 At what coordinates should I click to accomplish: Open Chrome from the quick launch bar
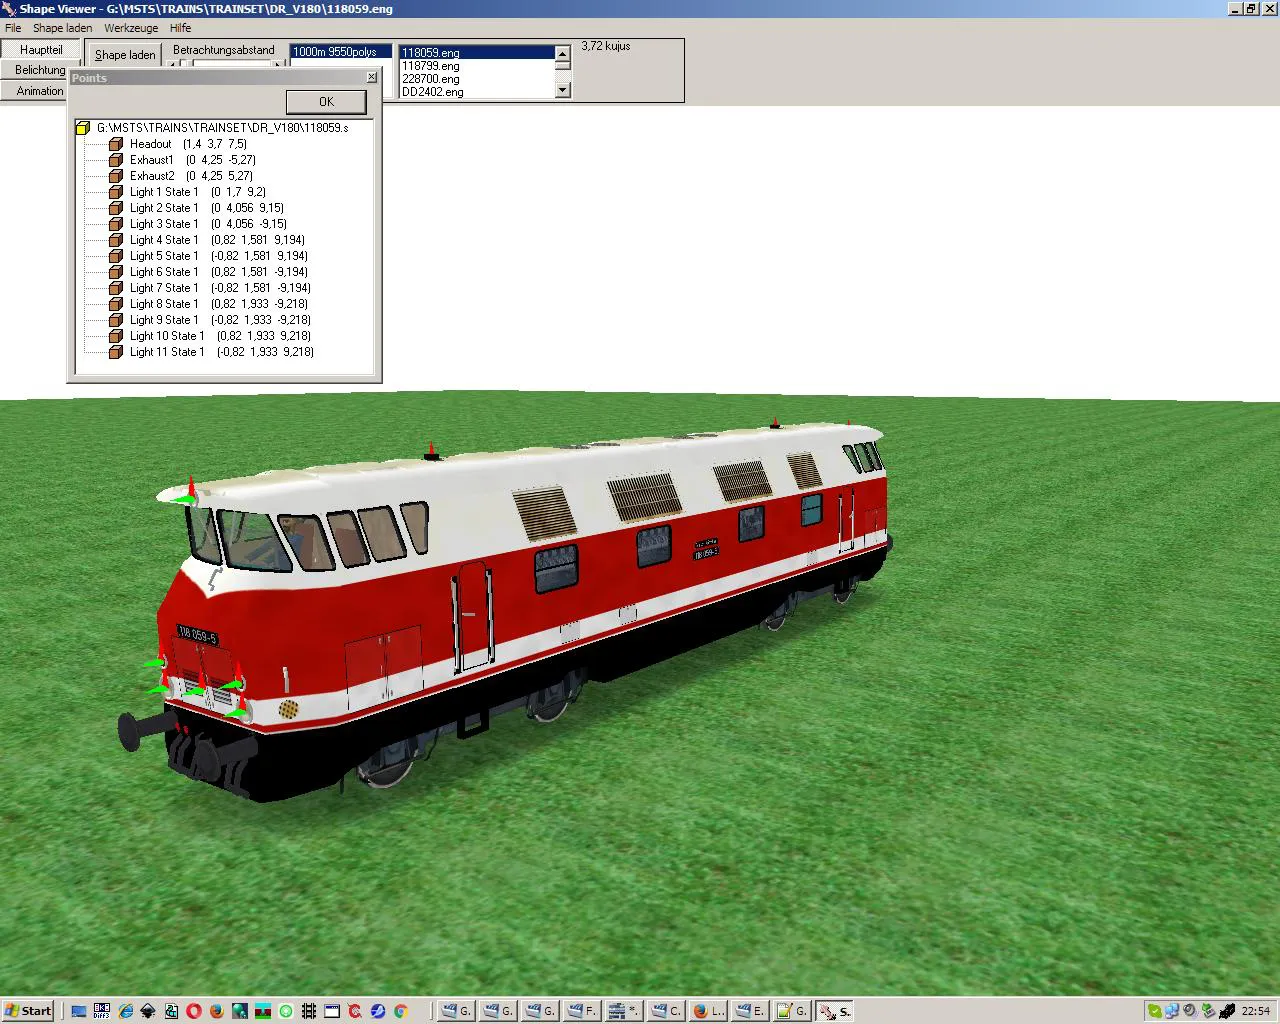tap(400, 1011)
